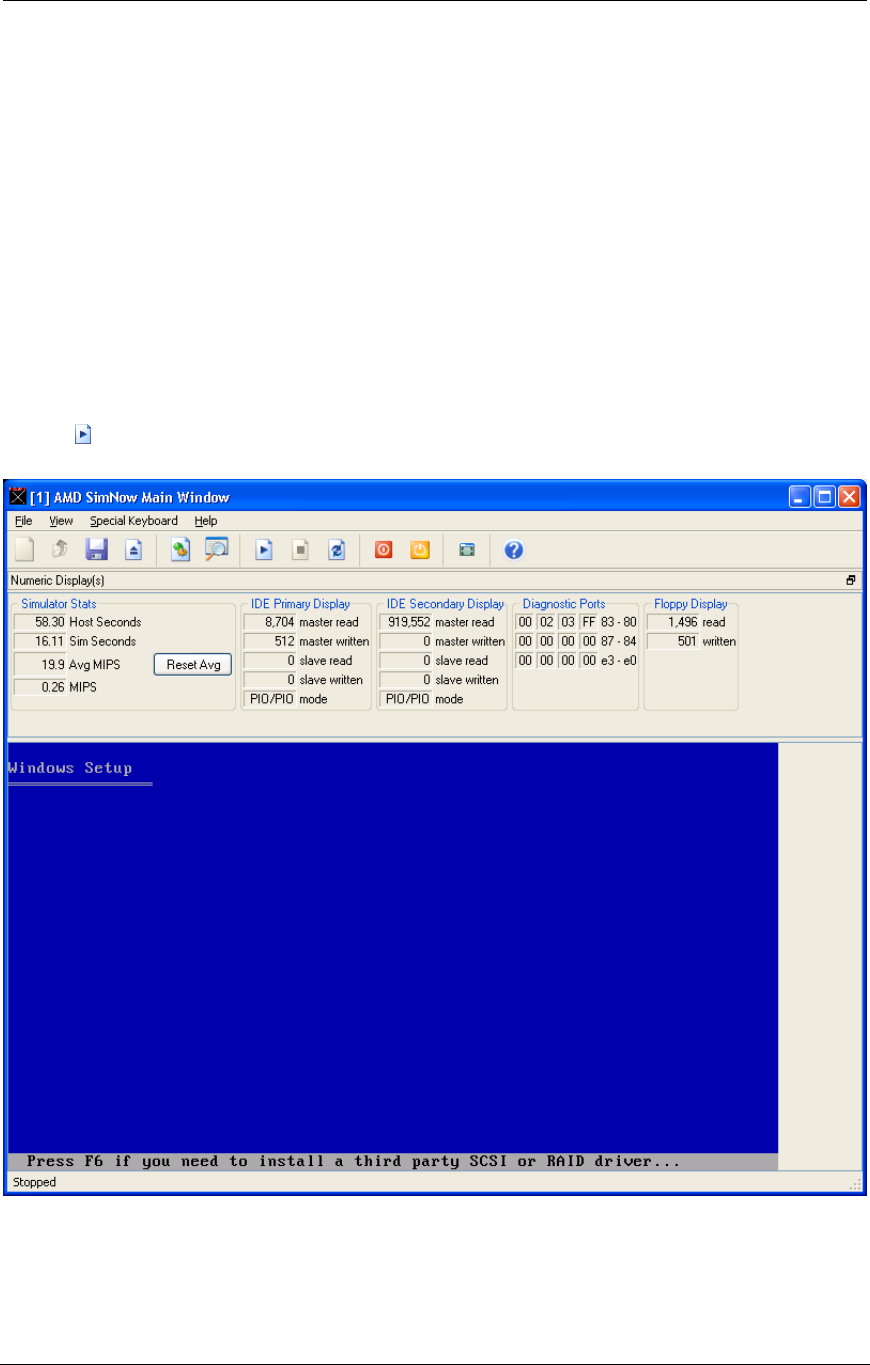Click the blue floppy disk save icon
870x1365 pixels.
click(96, 550)
